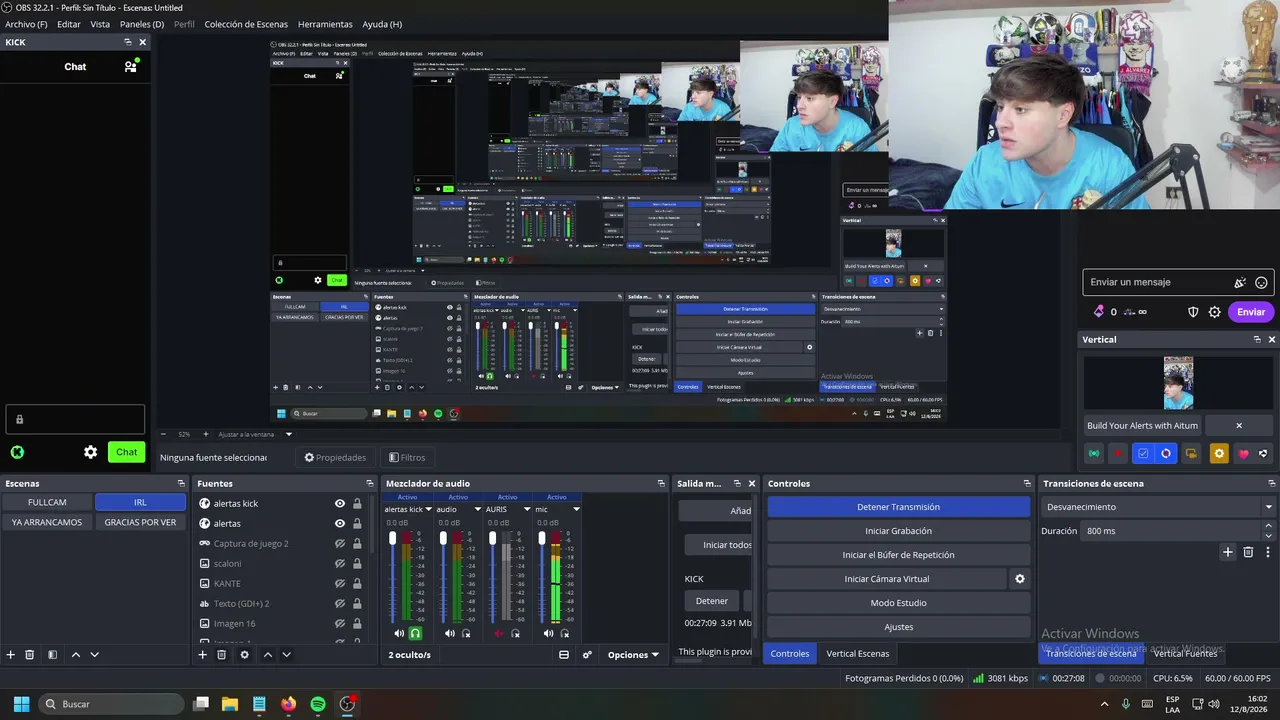Open virtual camera settings gear

tap(1020, 579)
